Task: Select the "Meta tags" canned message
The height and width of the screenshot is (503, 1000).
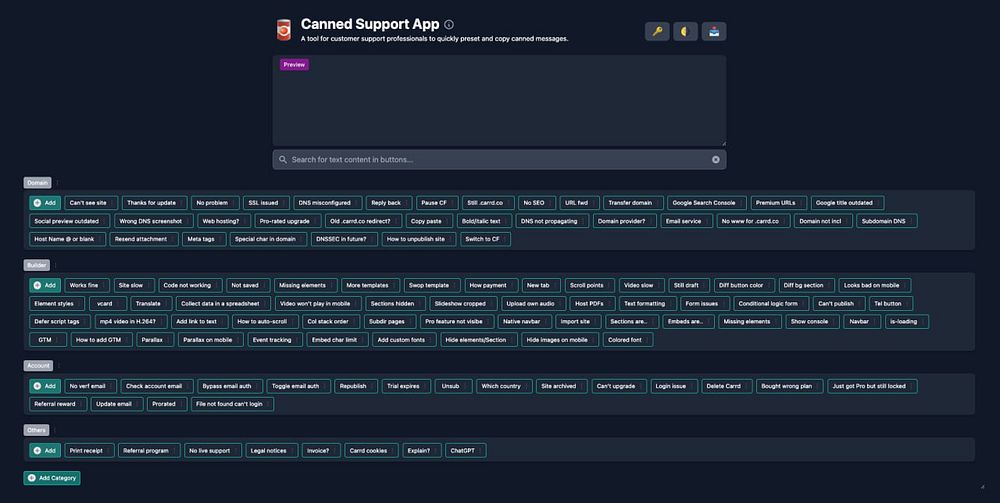Action: point(204,239)
